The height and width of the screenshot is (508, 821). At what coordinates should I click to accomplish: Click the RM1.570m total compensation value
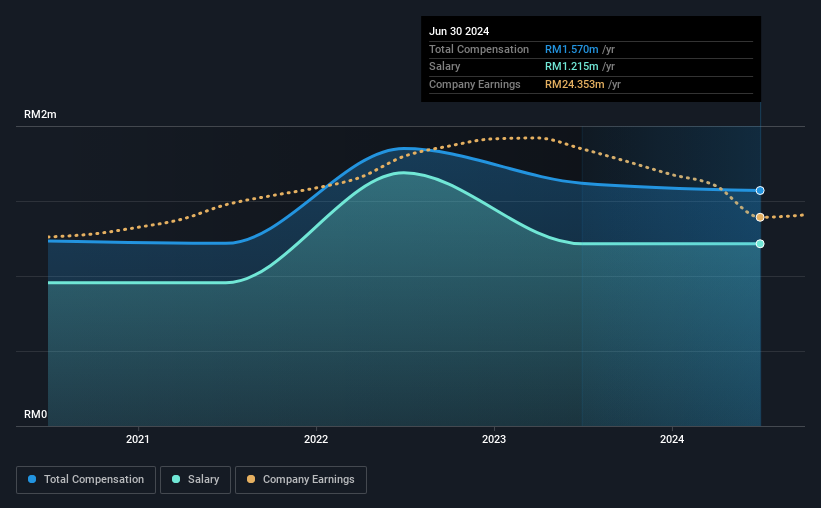pyautogui.click(x=571, y=49)
